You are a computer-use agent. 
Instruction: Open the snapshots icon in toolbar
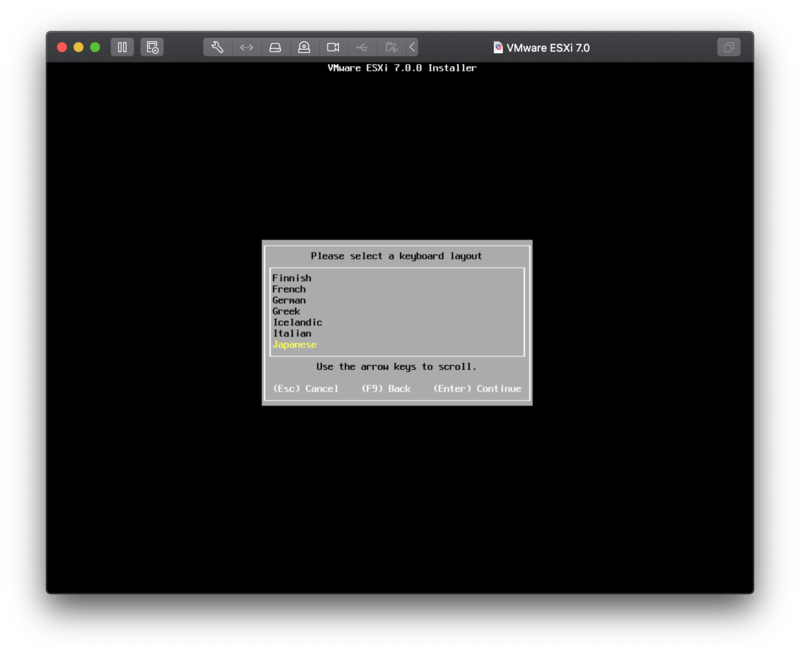(x=152, y=47)
